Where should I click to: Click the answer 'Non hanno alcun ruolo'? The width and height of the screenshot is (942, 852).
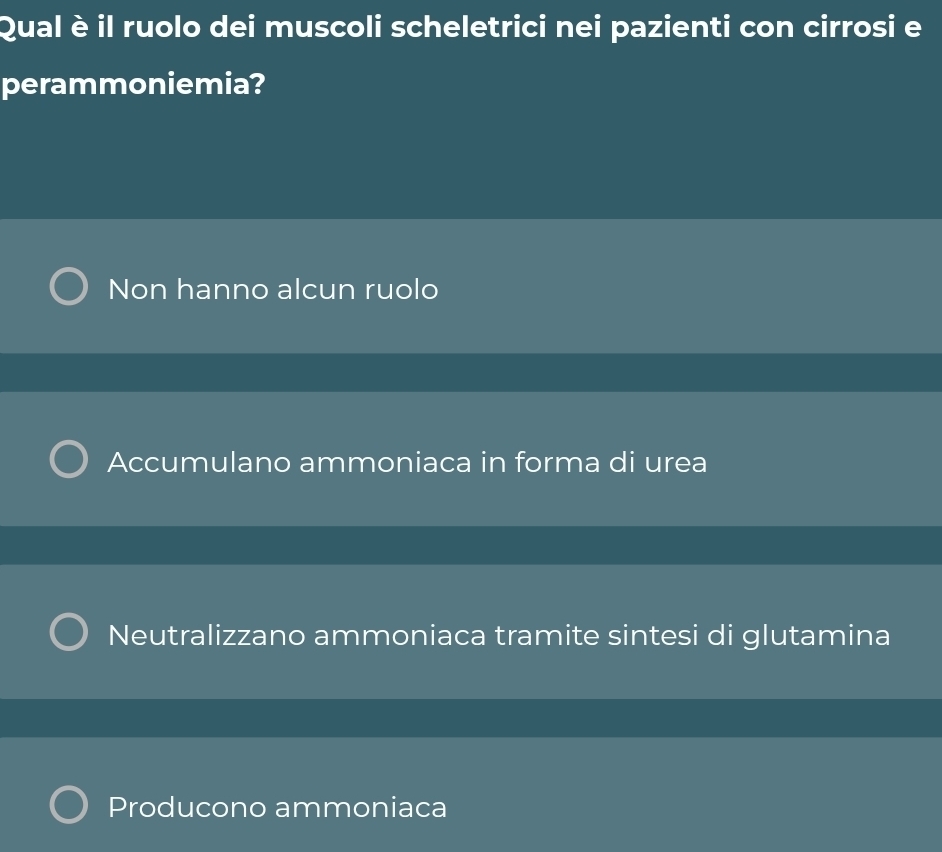point(273,290)
